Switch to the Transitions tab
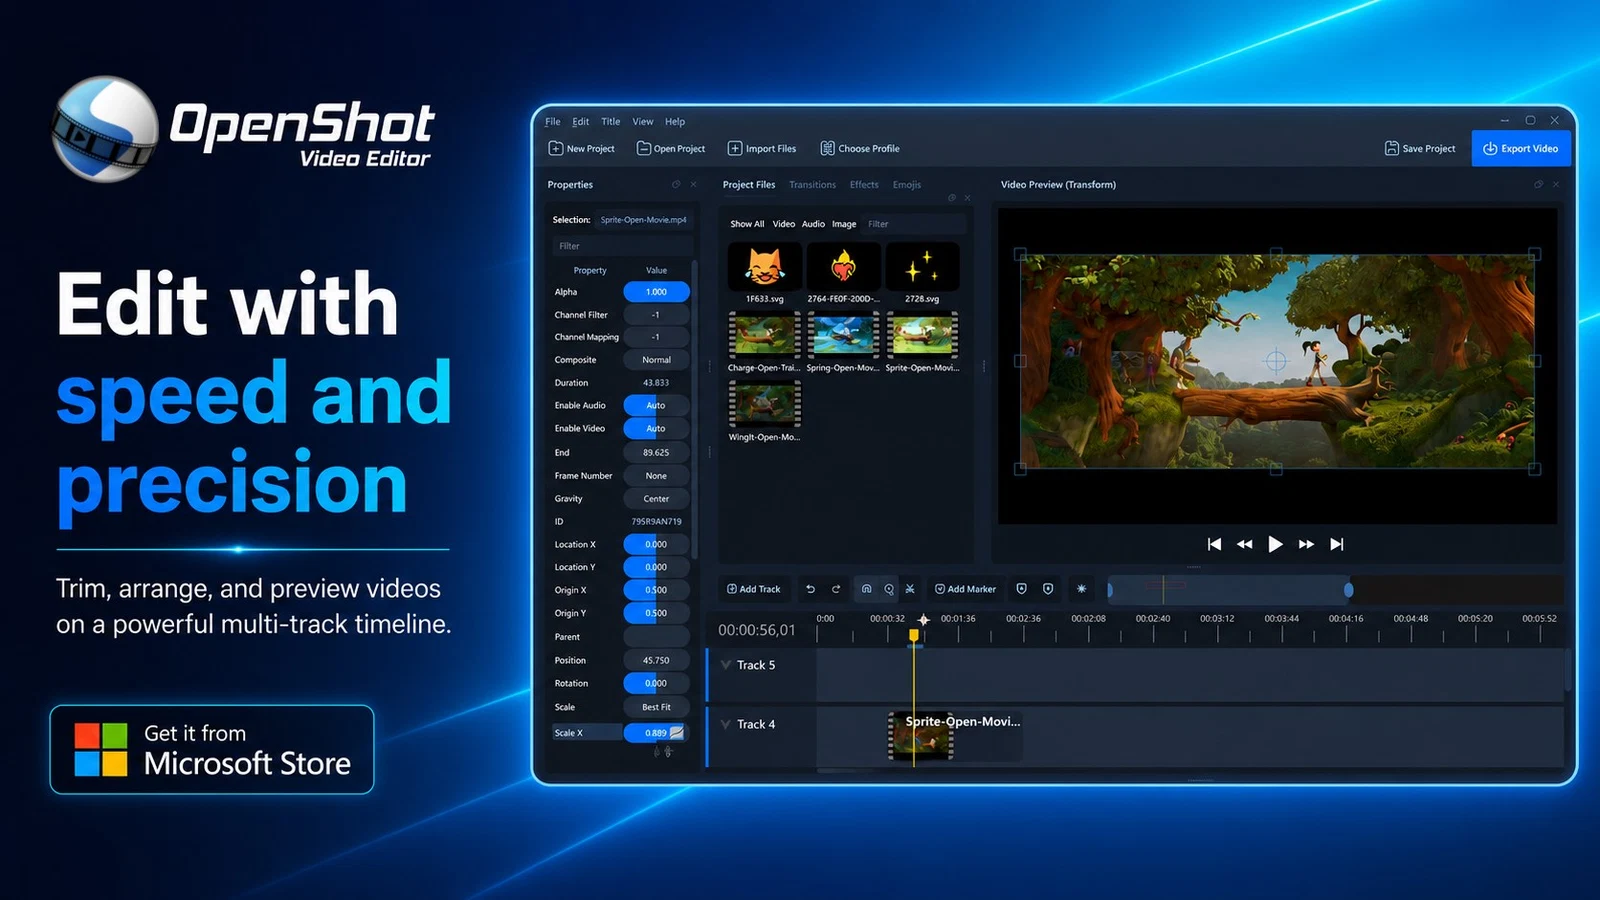The height and width of the screenshot is (900, 1600). coord(812,185)
